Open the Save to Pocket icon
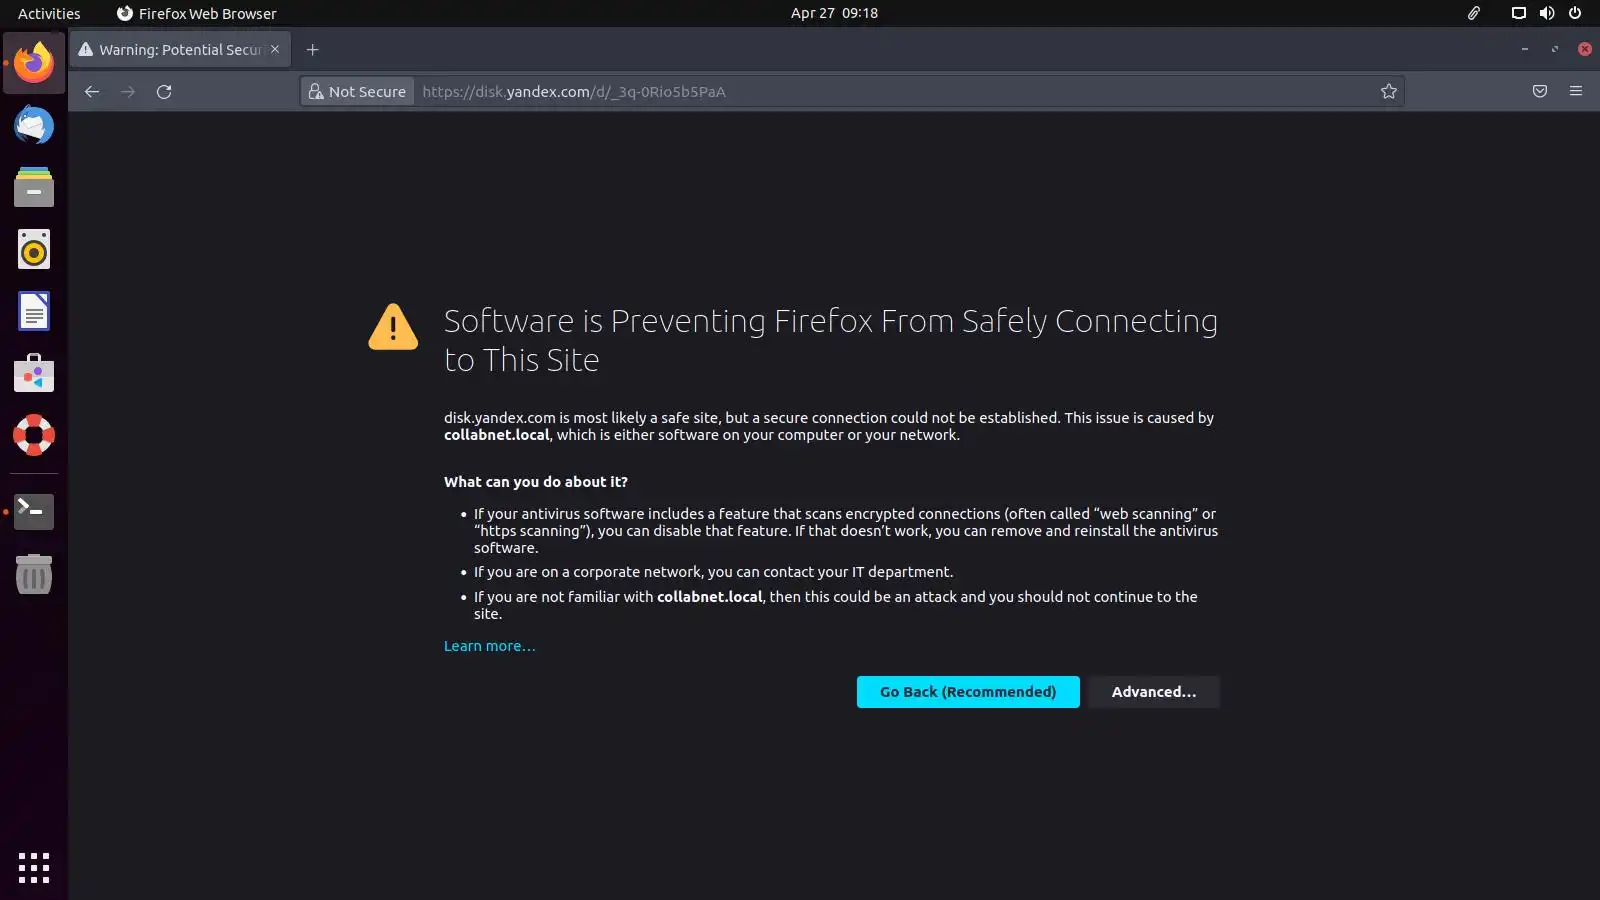This screenshot has width=1600, height=900. tap(1540, 92)
